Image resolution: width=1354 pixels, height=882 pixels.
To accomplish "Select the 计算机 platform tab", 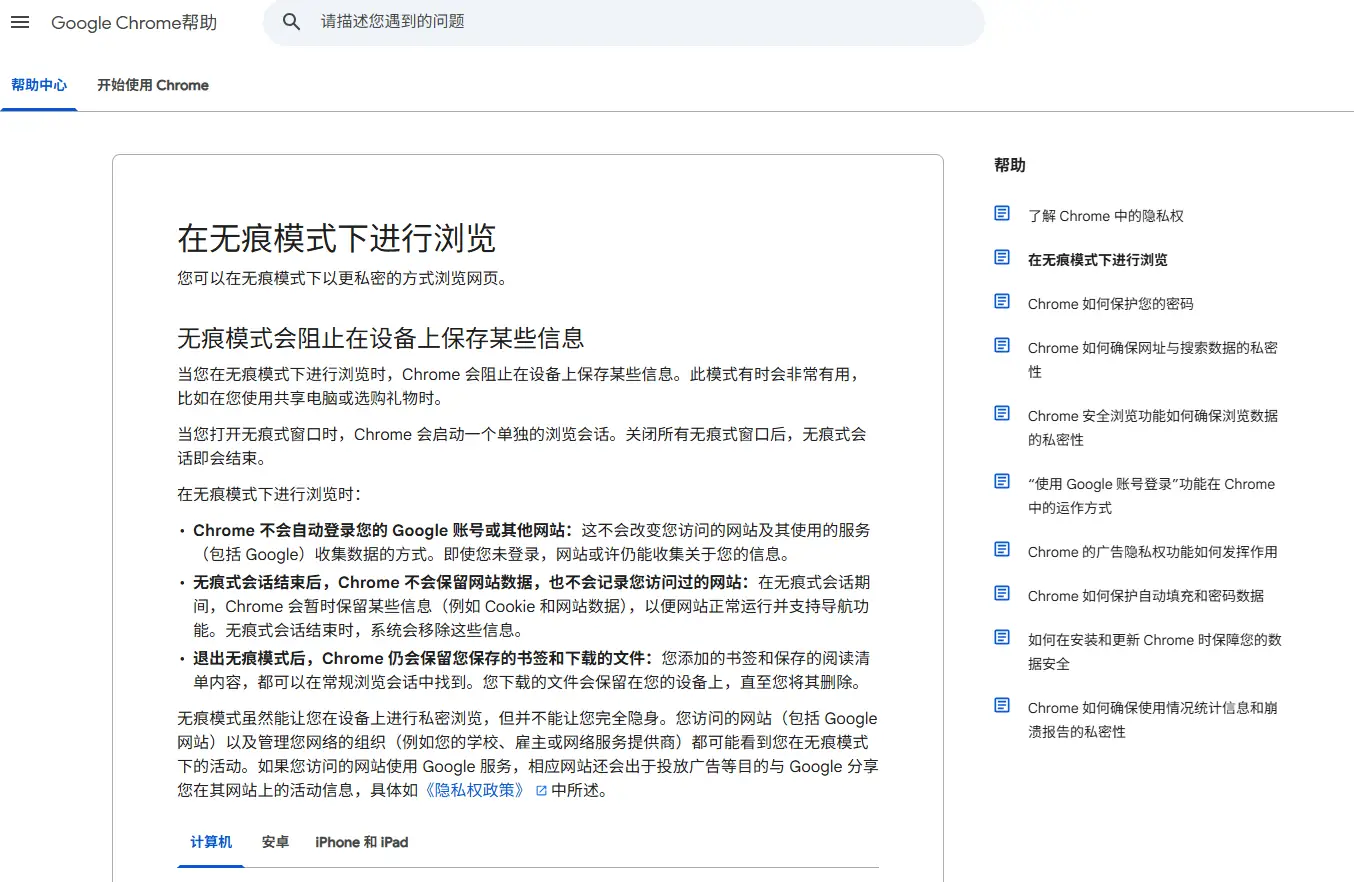I will [211, 842].
